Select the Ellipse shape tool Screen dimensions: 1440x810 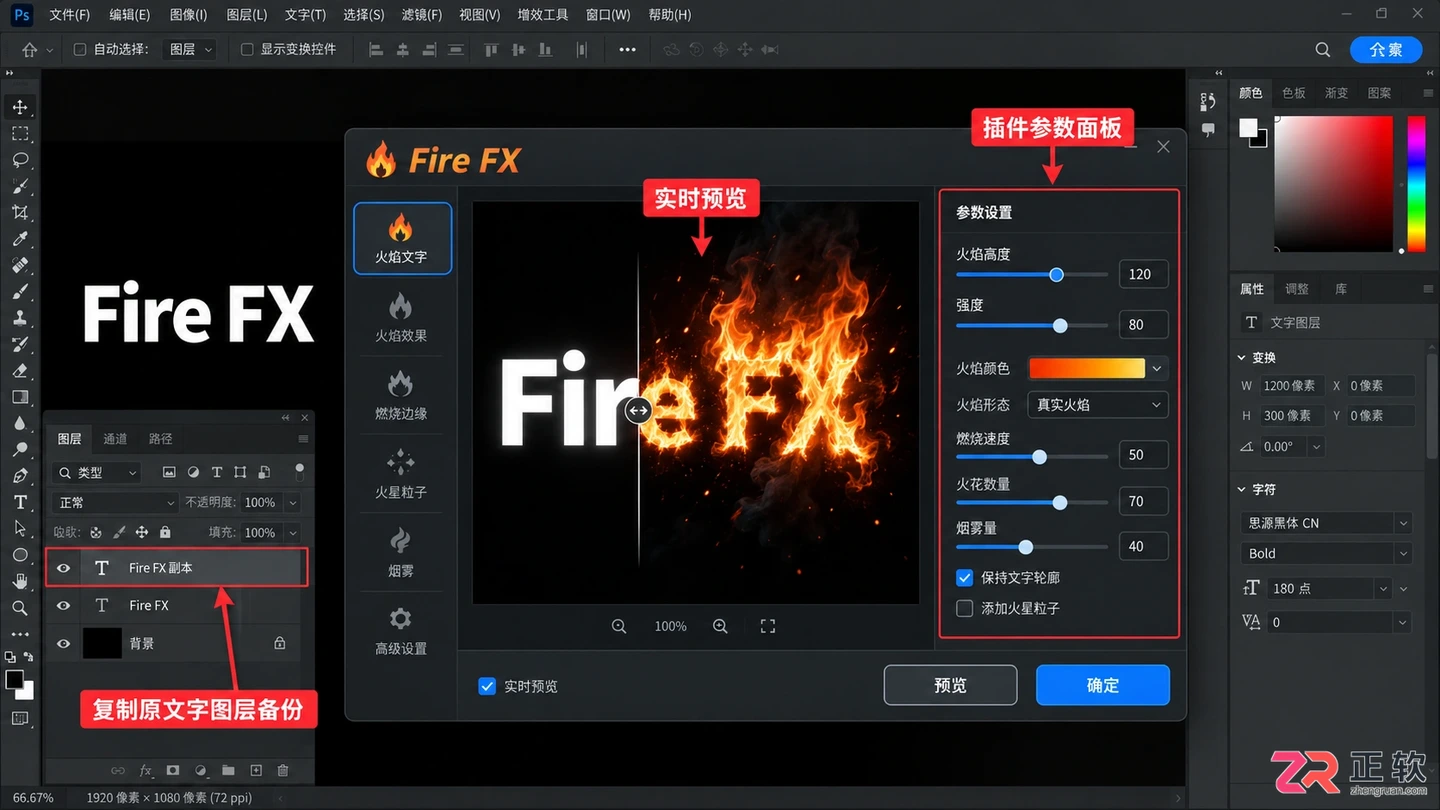tap(20, 555)
